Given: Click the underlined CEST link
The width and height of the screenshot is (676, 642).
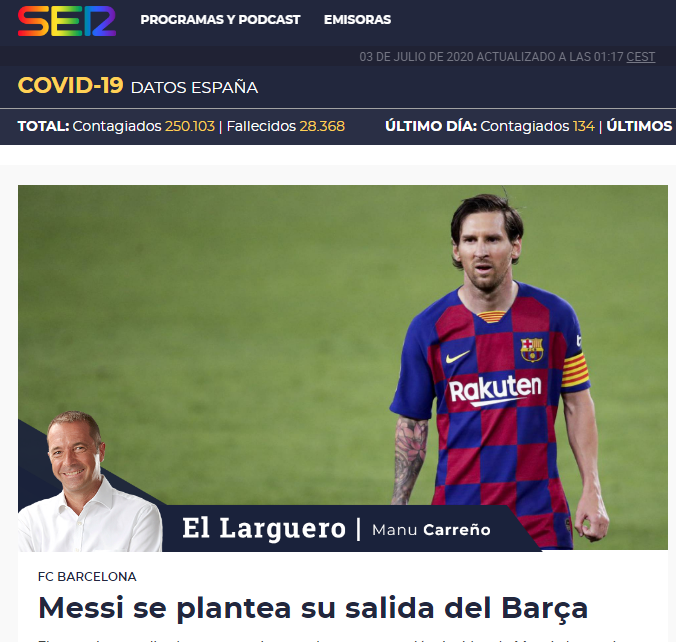Looking at the screenshot, I should click(x=641, y=57).
